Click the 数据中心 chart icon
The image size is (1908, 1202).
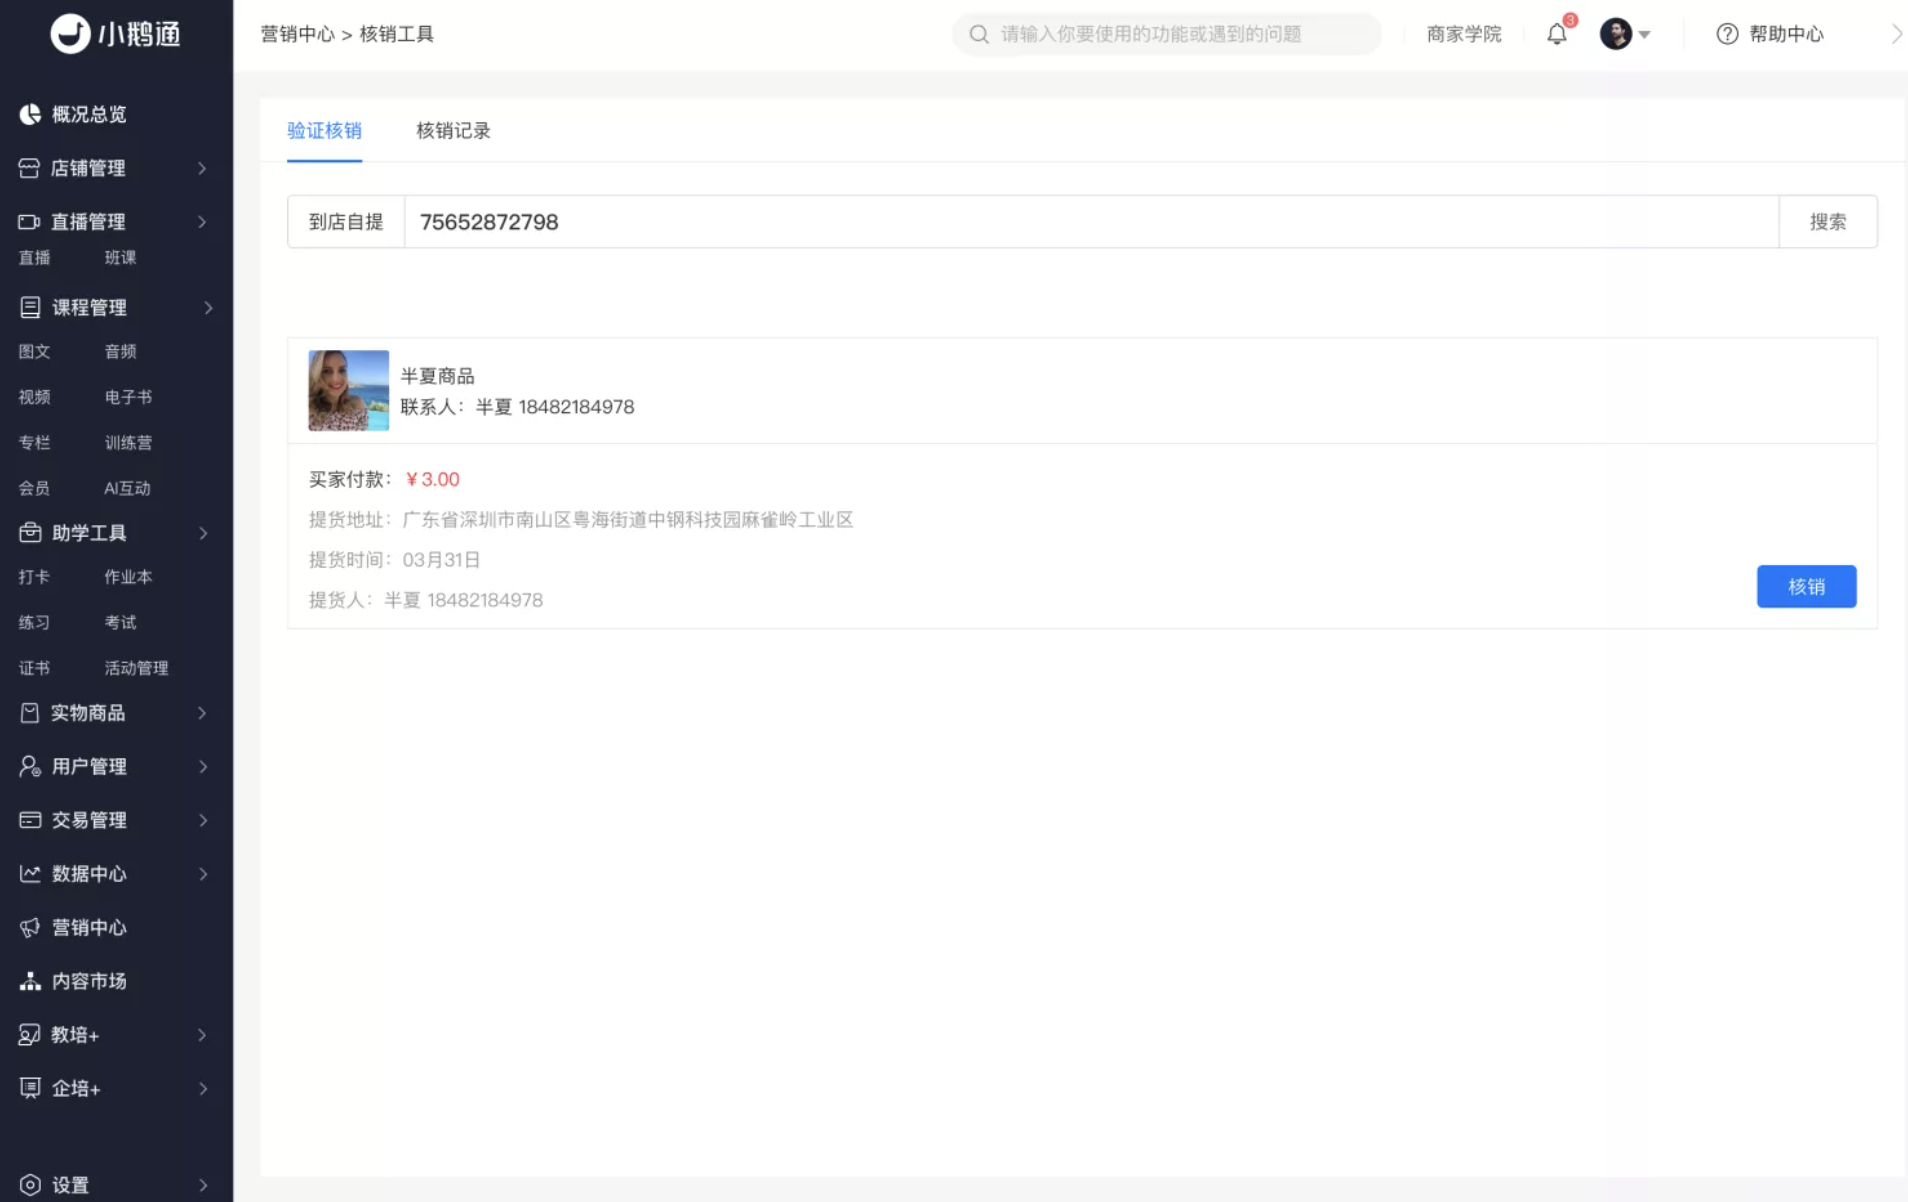(x=30, y=874)
